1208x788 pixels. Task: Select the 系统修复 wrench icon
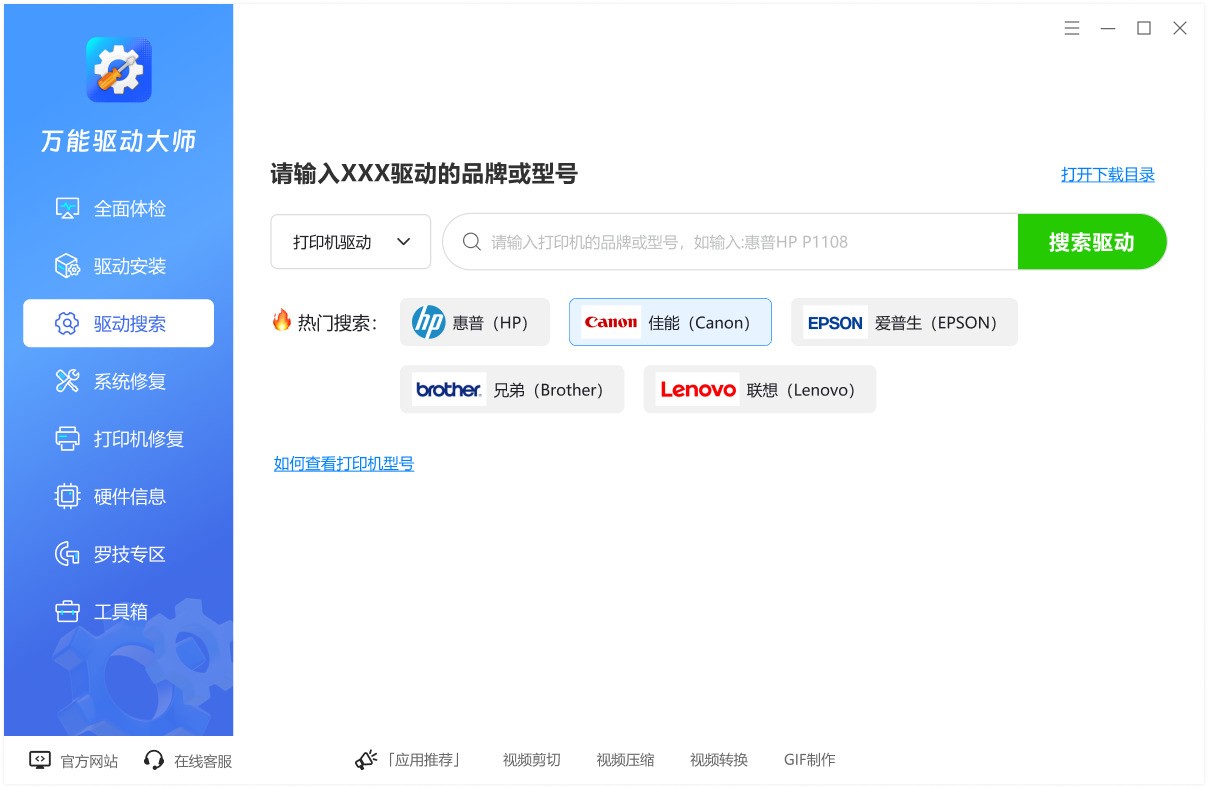point(67,381)
